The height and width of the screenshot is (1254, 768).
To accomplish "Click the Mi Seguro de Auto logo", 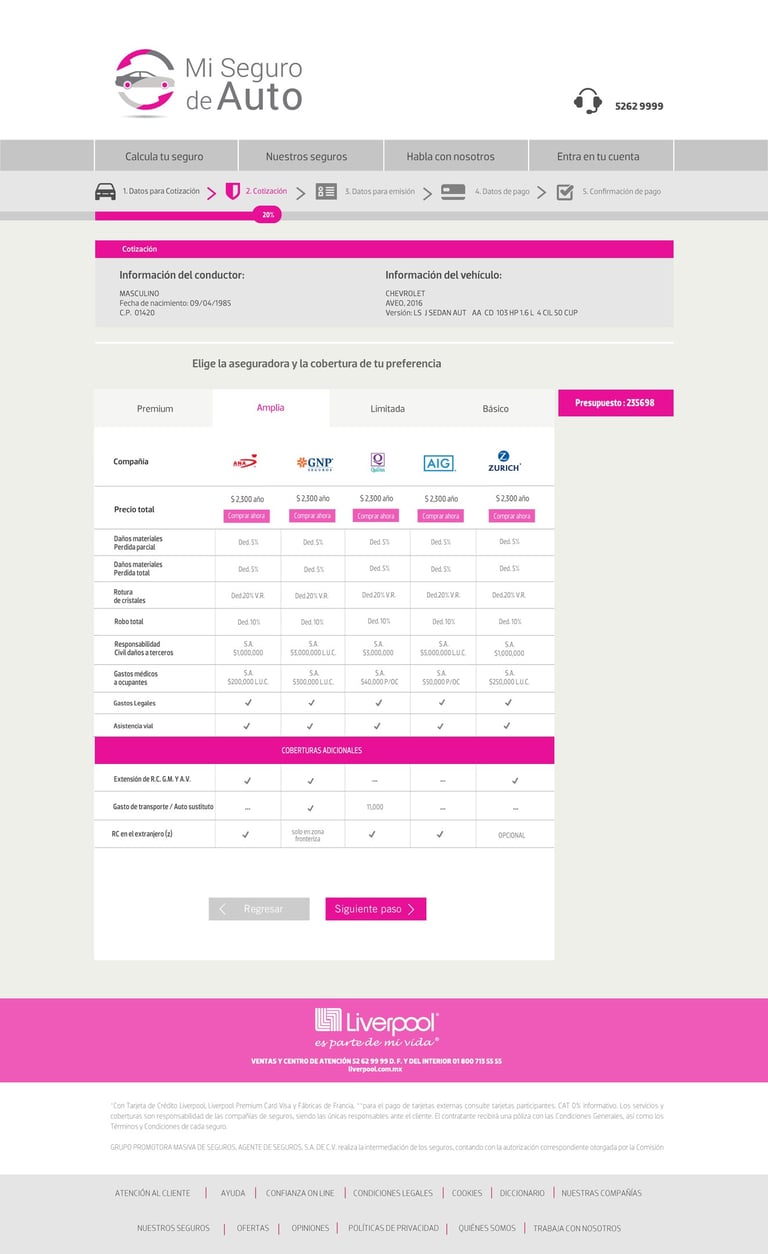I will 209,83.
